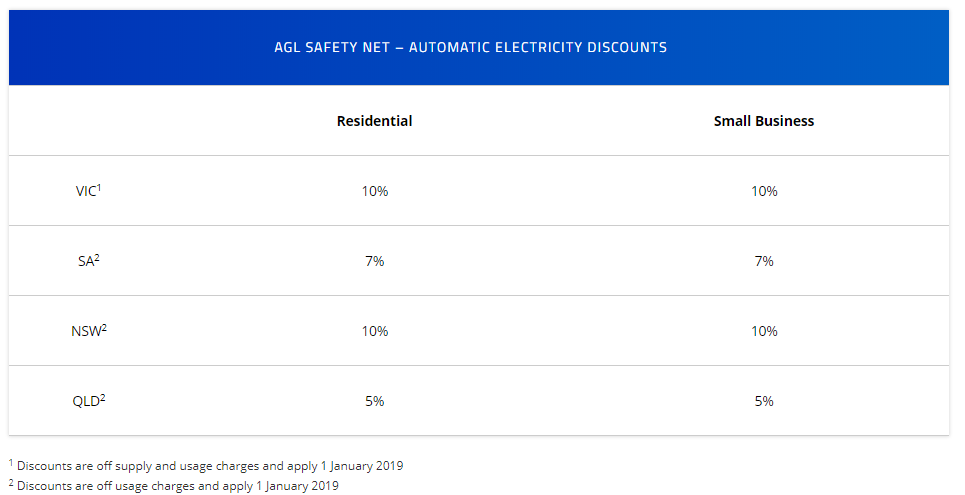The image size is (965, 495).
Task: Click SA Residential 7% discount cell
Action: tap(374, 261)
